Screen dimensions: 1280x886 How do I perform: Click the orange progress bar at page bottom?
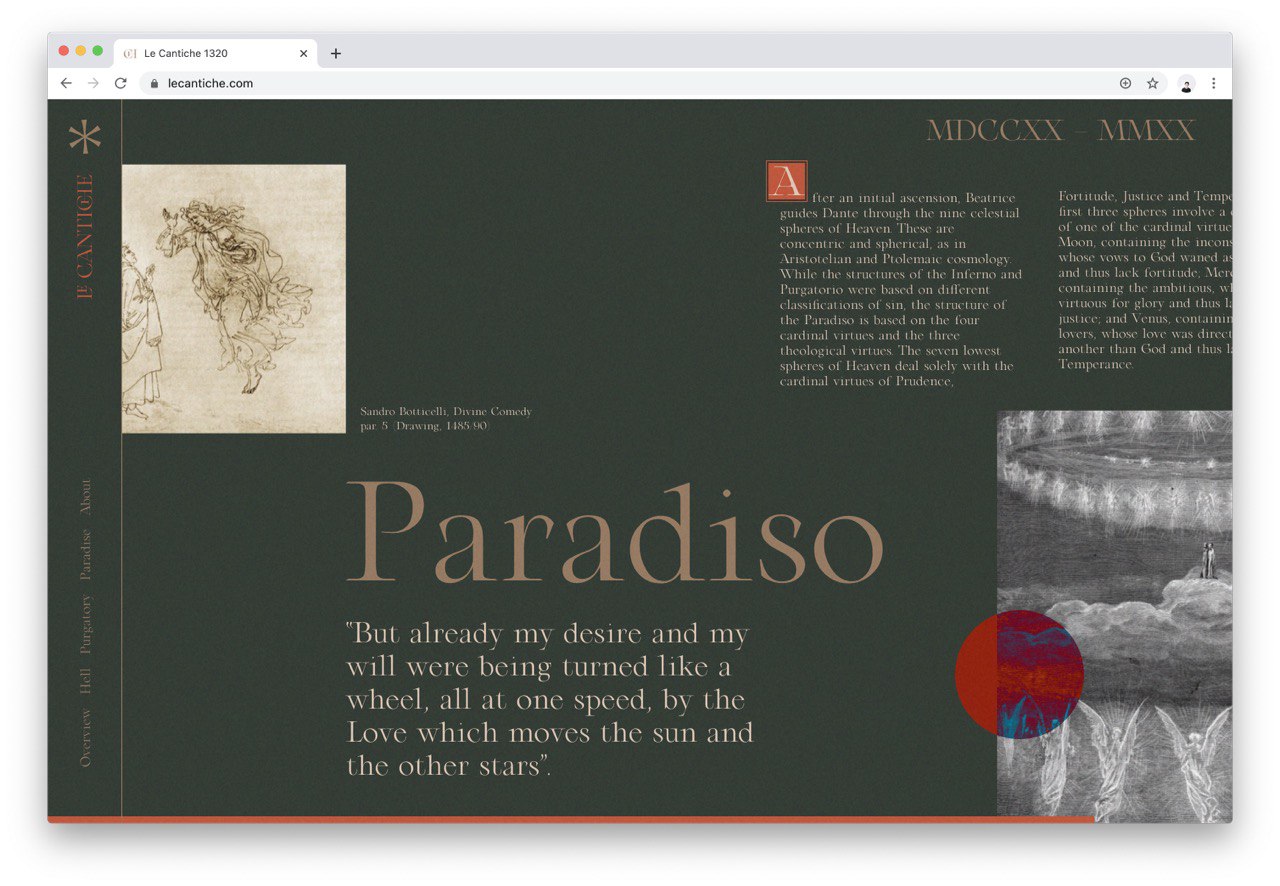(571, 819)
